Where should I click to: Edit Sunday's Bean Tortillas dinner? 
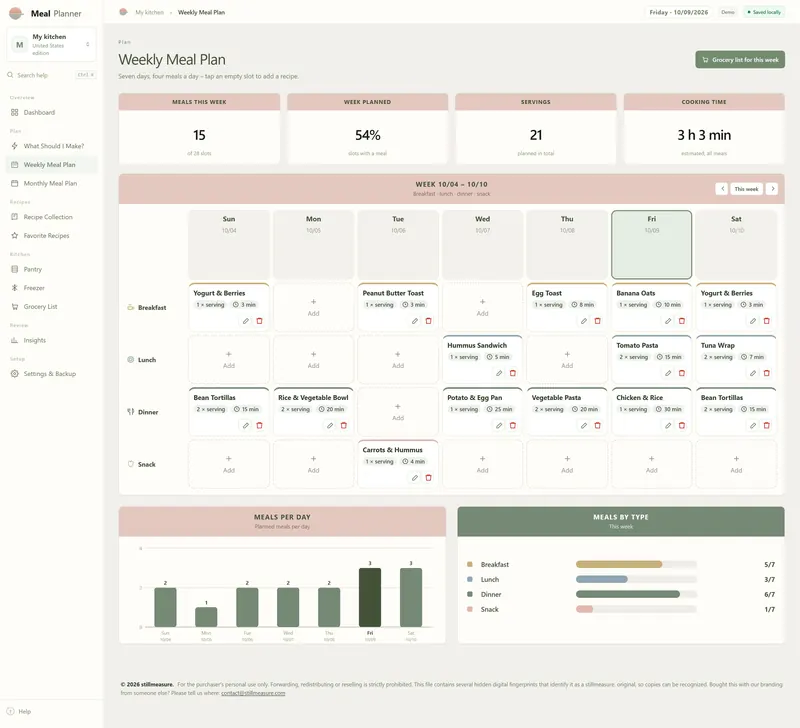click(245, 425)
